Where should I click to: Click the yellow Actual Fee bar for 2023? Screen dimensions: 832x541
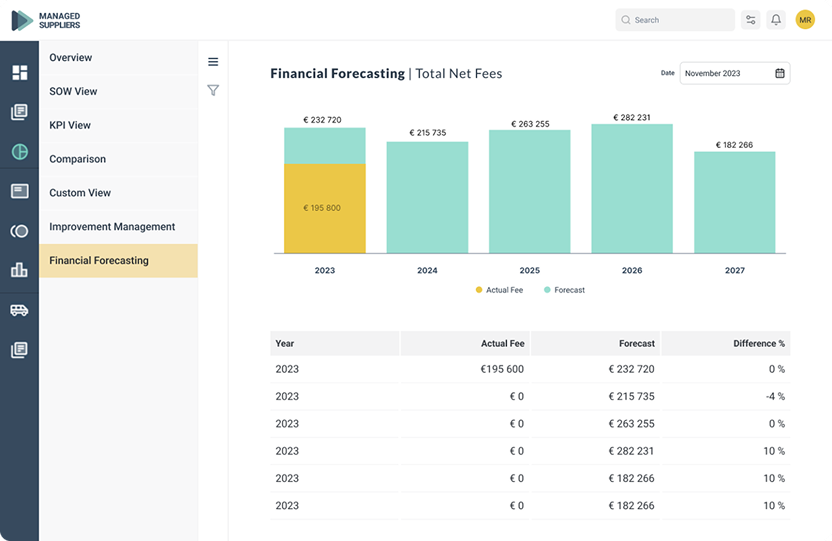click(x=325, y=208)
